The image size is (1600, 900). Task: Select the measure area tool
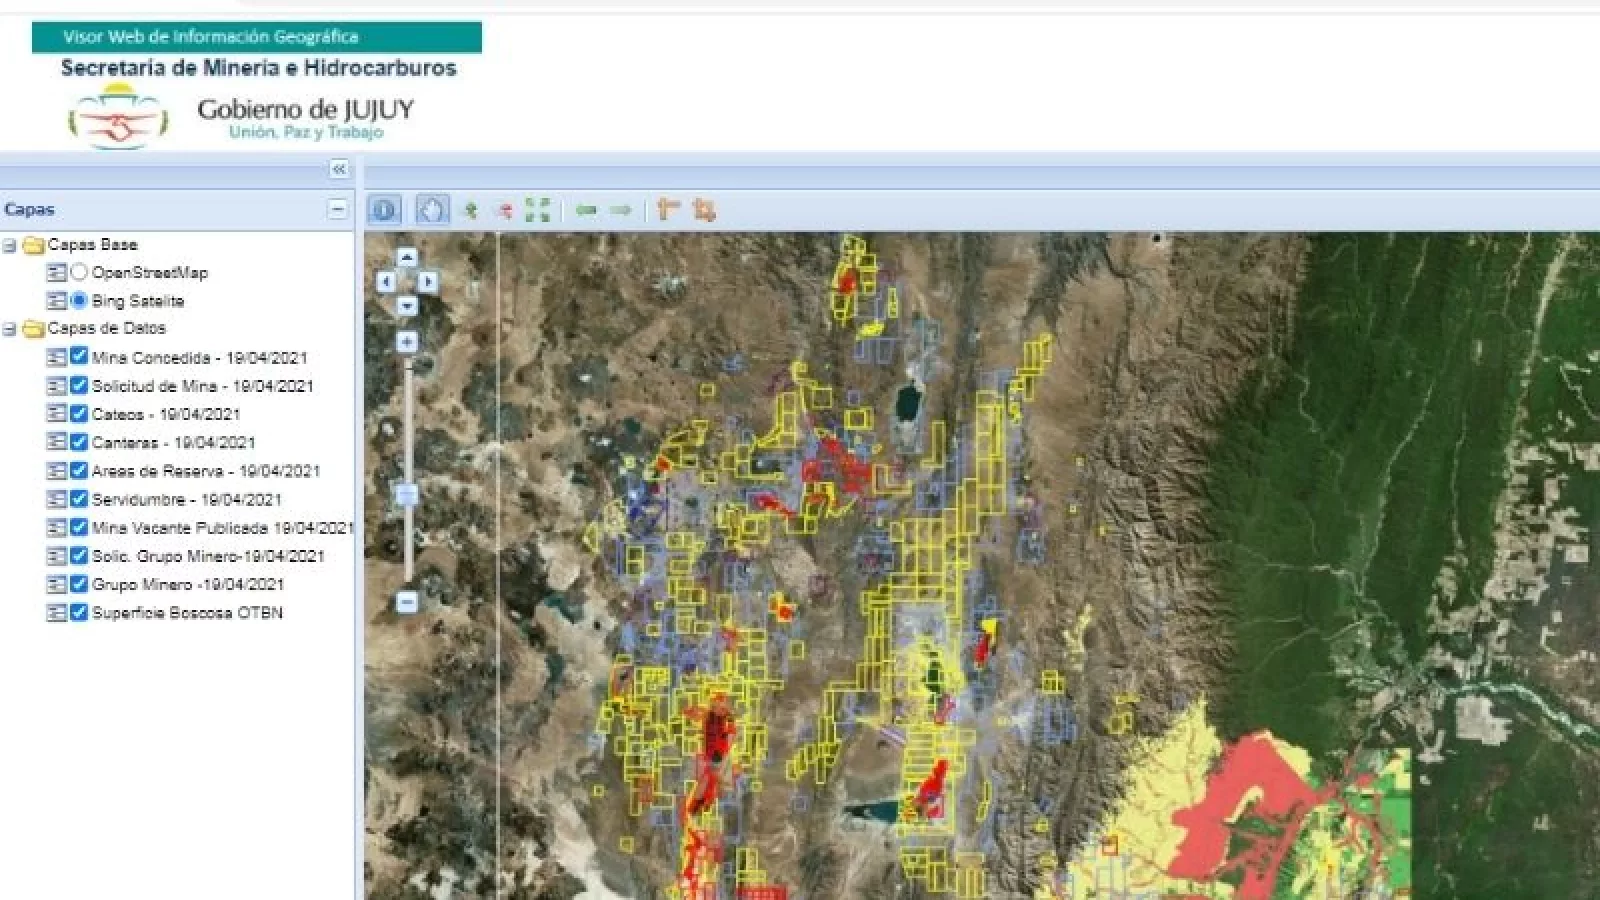coord(704,210)
